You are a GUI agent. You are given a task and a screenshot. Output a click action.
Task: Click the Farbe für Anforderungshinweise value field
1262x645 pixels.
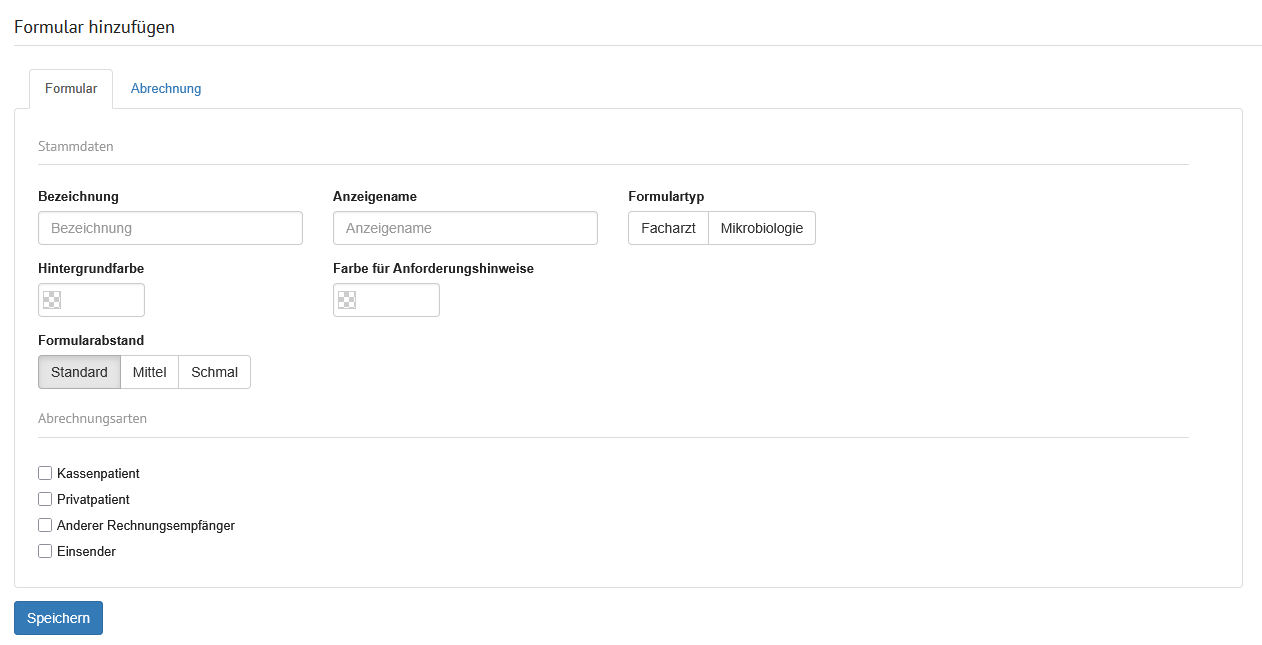[397, 300]
